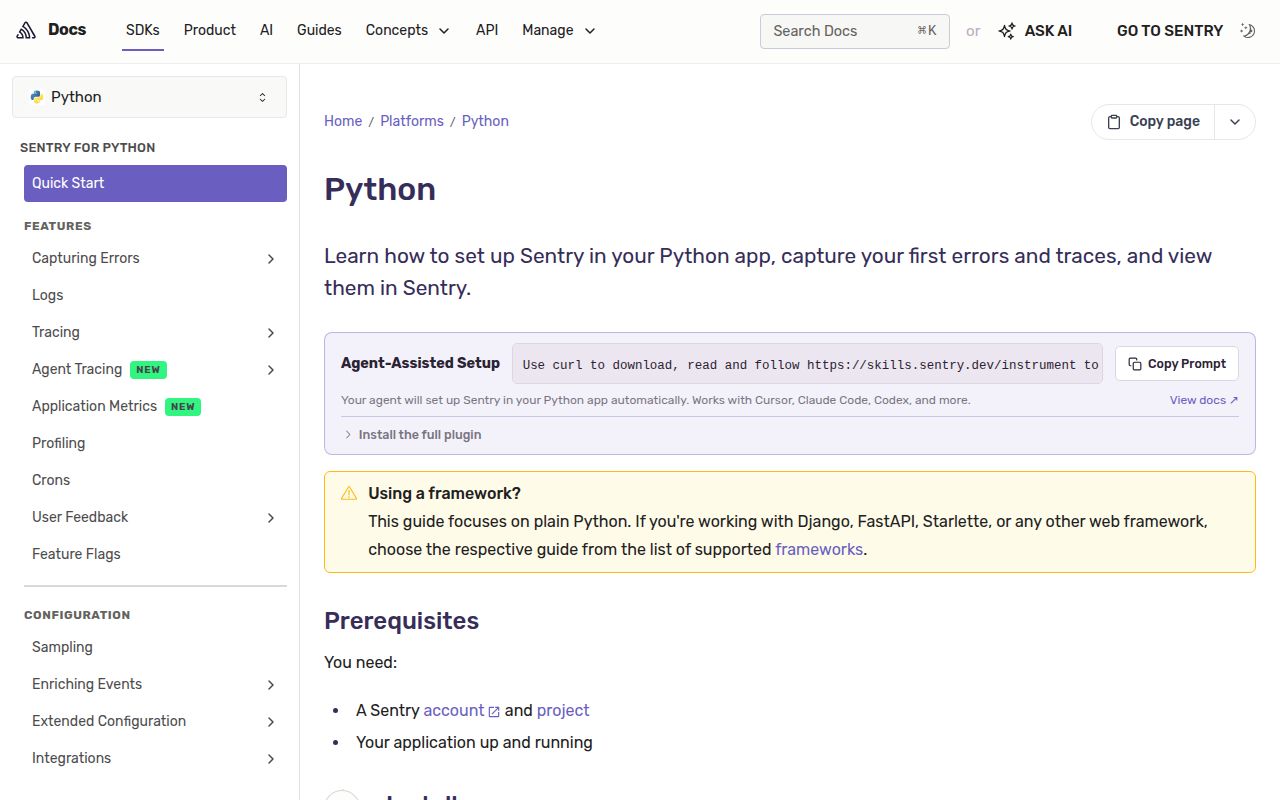1280x800 pixels.
Task: Open the View docs link
Action: (x=1204, y=400)
